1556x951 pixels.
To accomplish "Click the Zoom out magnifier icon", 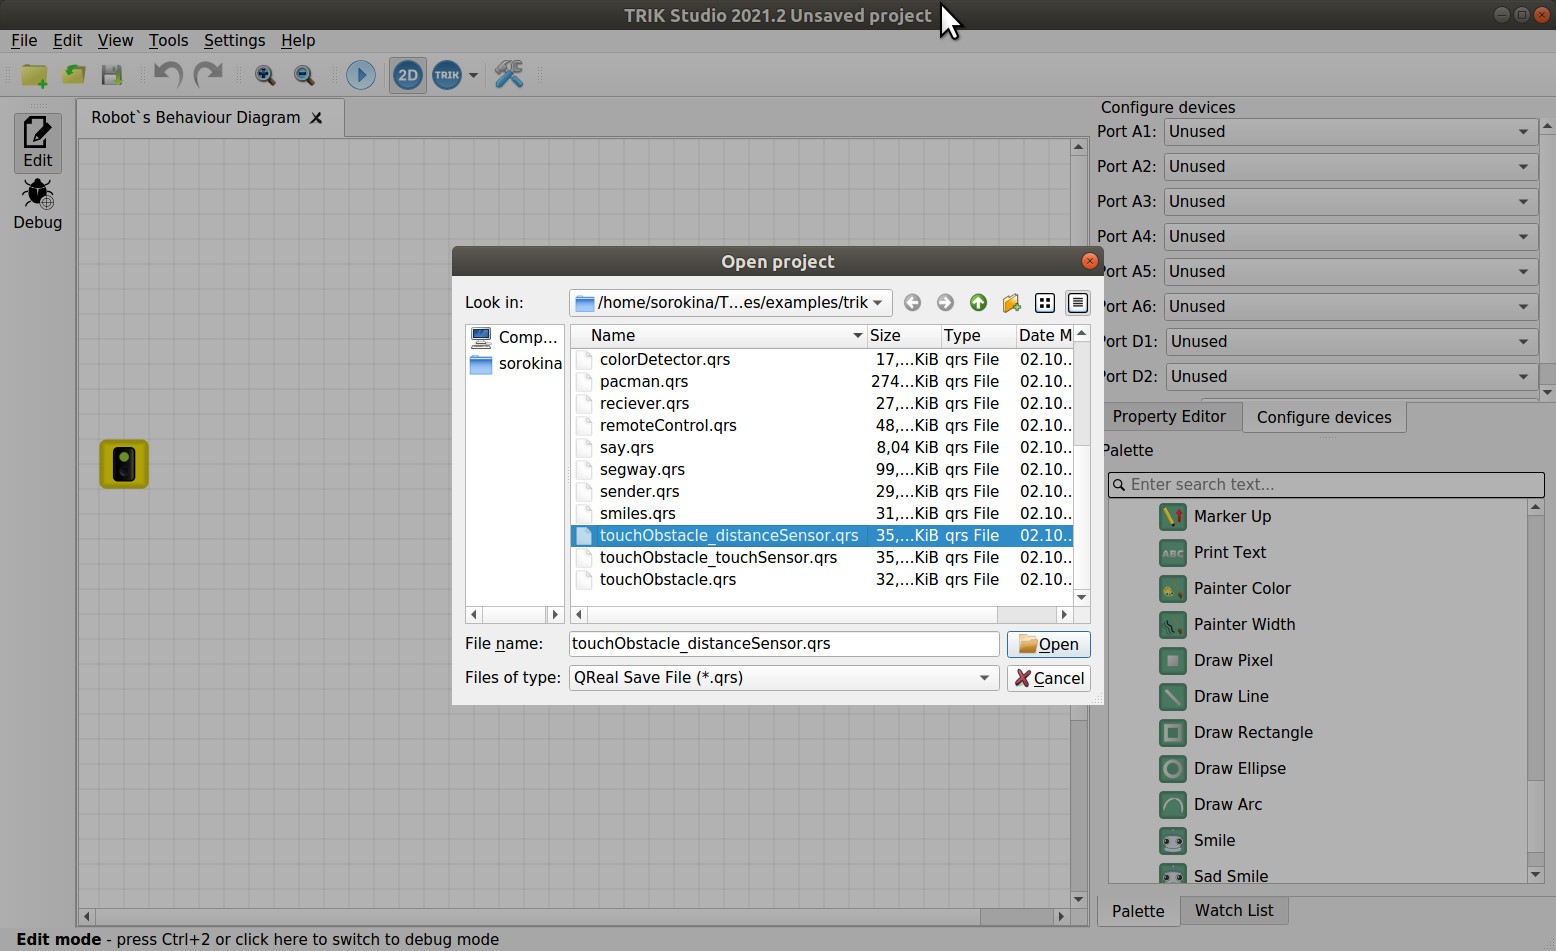I will (x=304, y=75).
